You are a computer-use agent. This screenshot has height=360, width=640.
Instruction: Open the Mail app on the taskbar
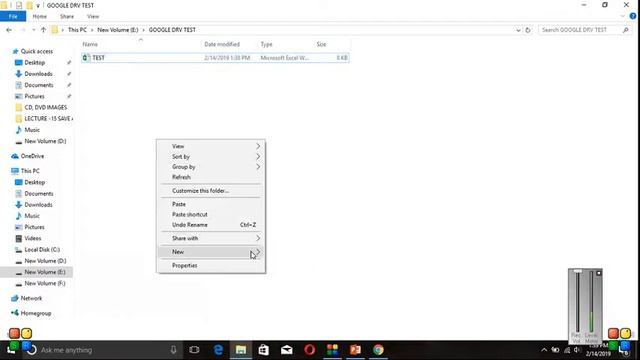287,350
